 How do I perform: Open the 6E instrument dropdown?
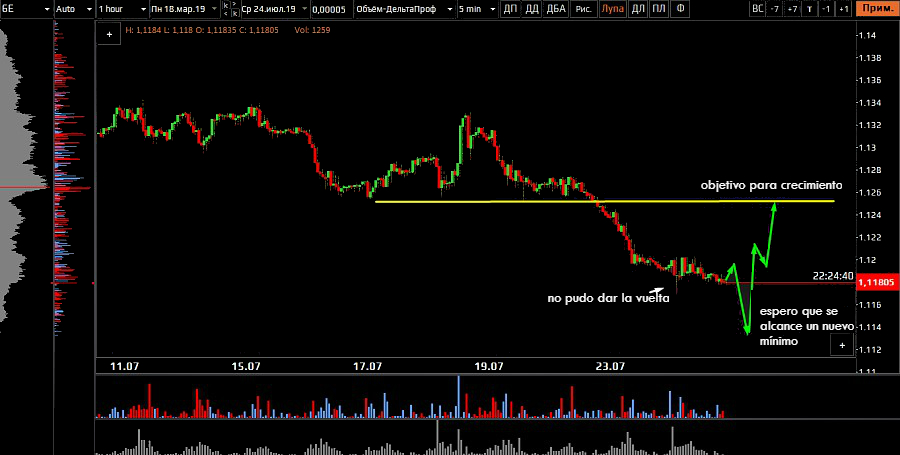[x=23, y=9]
